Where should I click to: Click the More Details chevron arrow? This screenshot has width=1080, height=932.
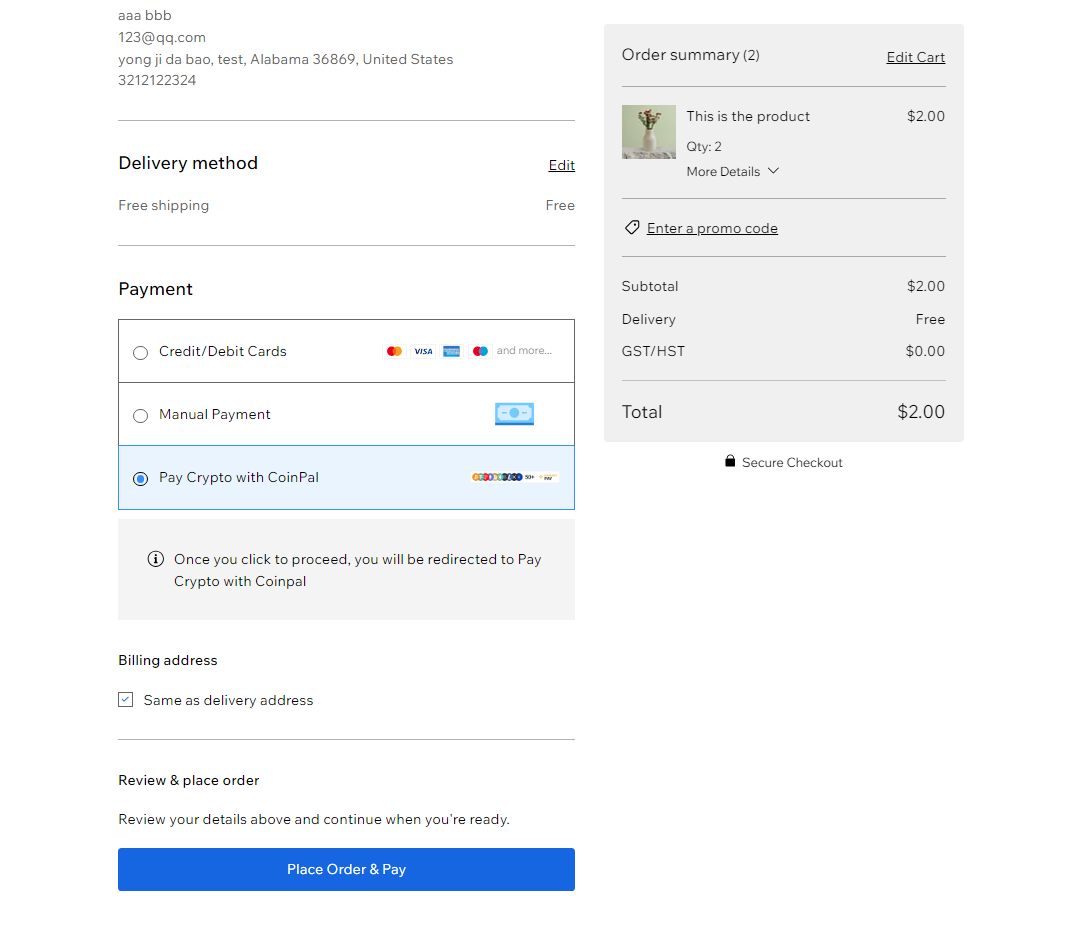point(773,170)
